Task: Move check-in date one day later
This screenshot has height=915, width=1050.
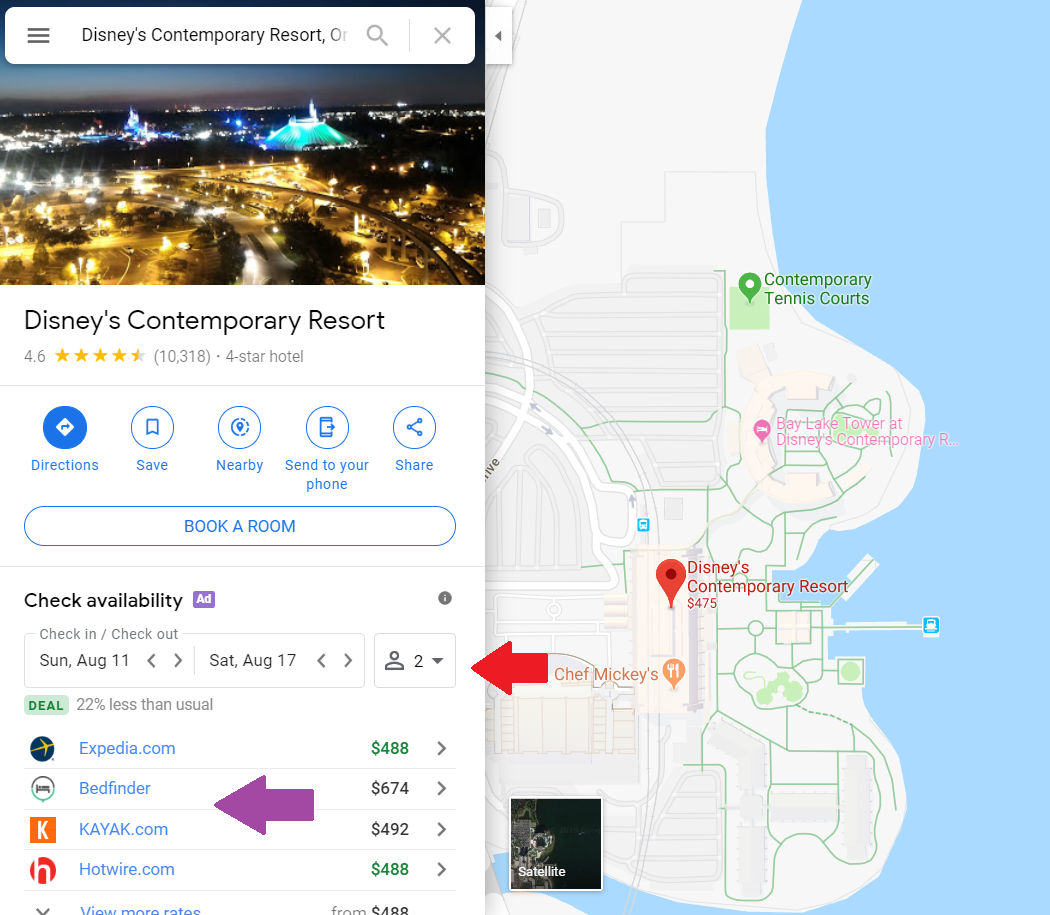Action: (177, 661)
